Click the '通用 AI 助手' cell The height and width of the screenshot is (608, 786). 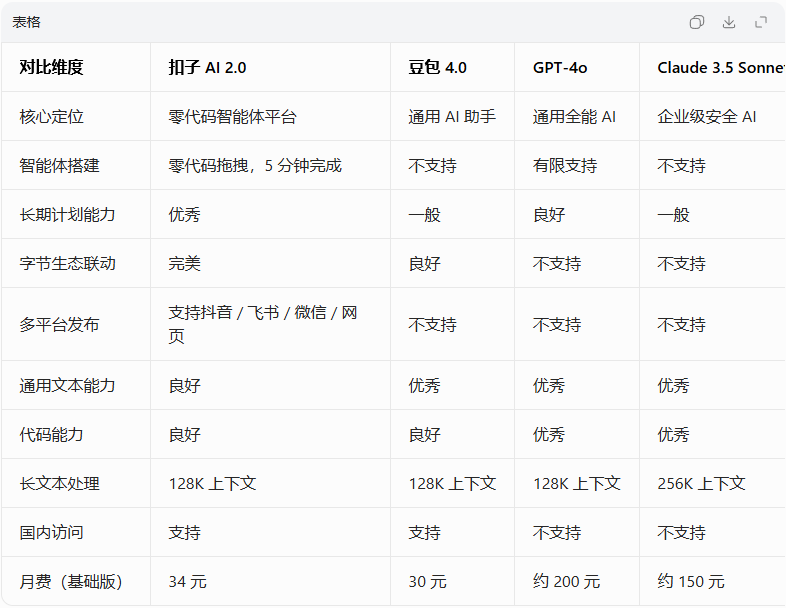[452, 116]
